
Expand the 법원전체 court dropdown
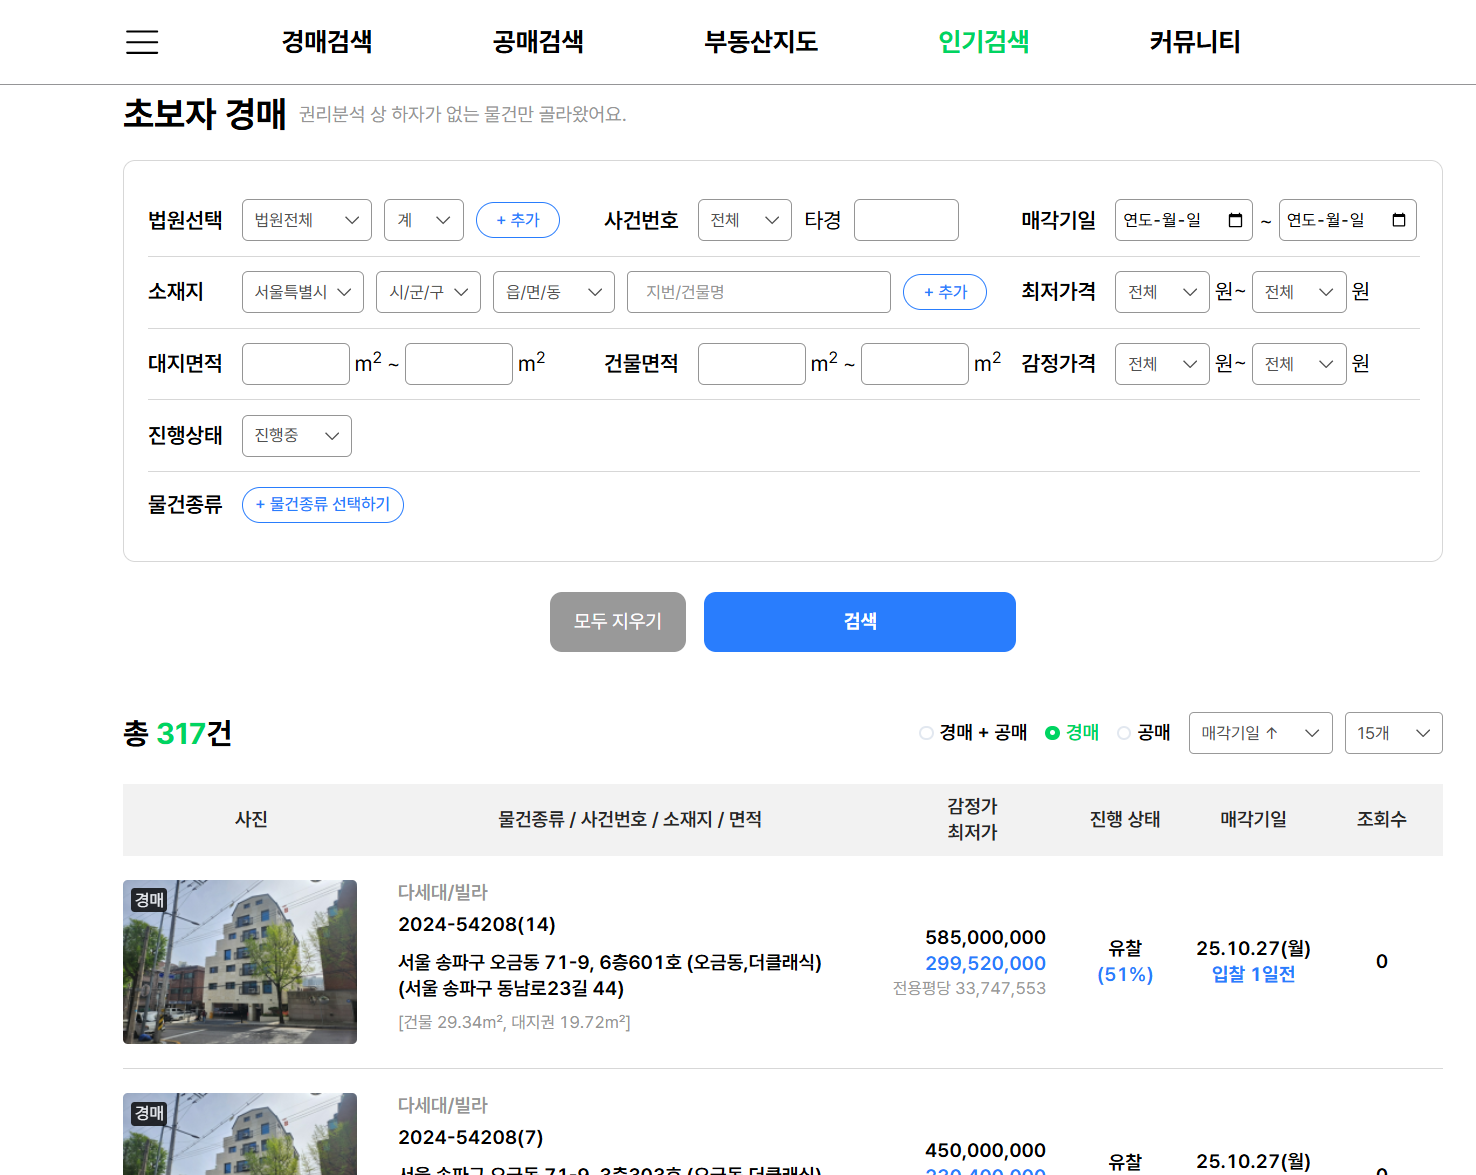pyautogui.click(x=306, y=220)
